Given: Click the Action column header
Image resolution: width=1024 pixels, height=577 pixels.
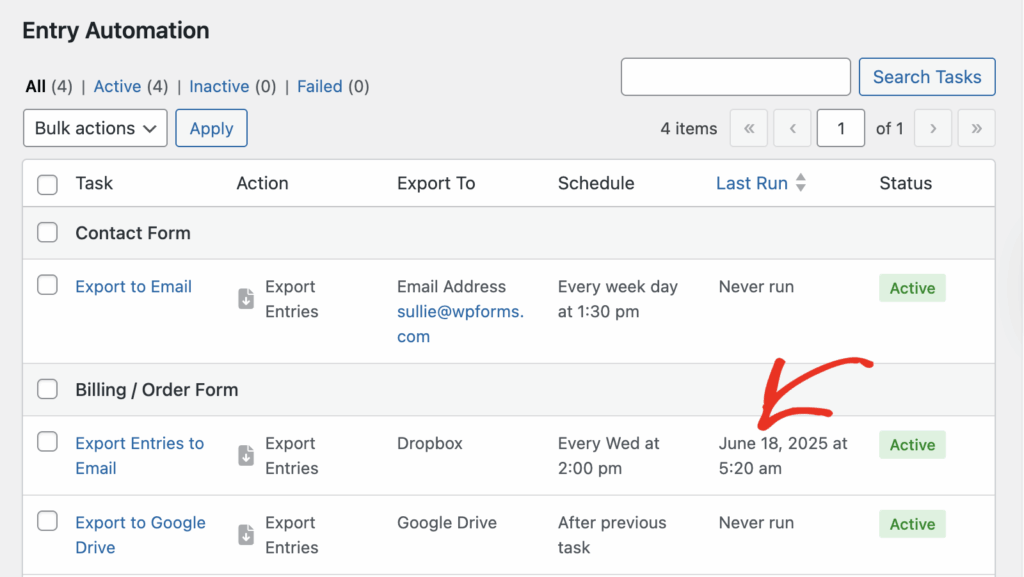Looking at the screenshot, I should pos(262,183).
